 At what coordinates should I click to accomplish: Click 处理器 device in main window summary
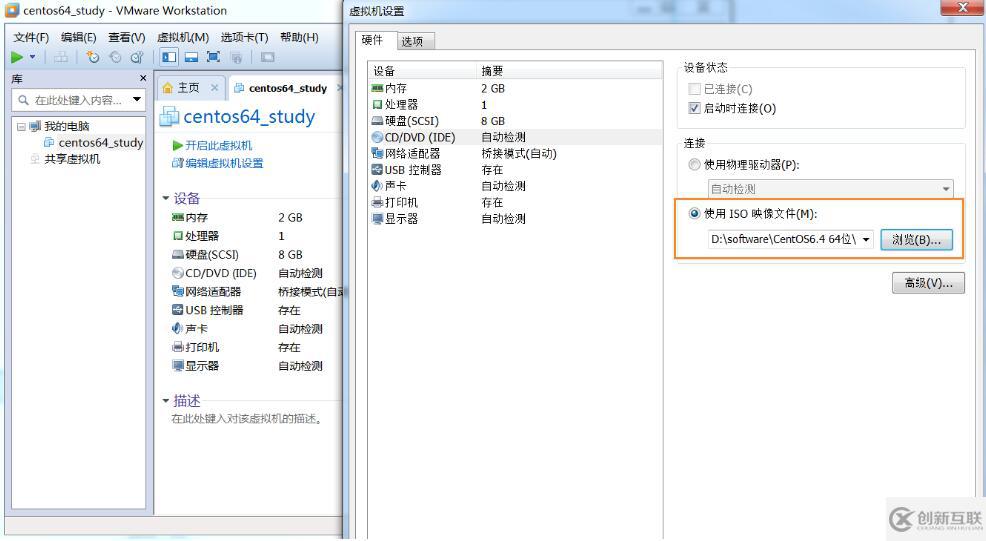202,236
